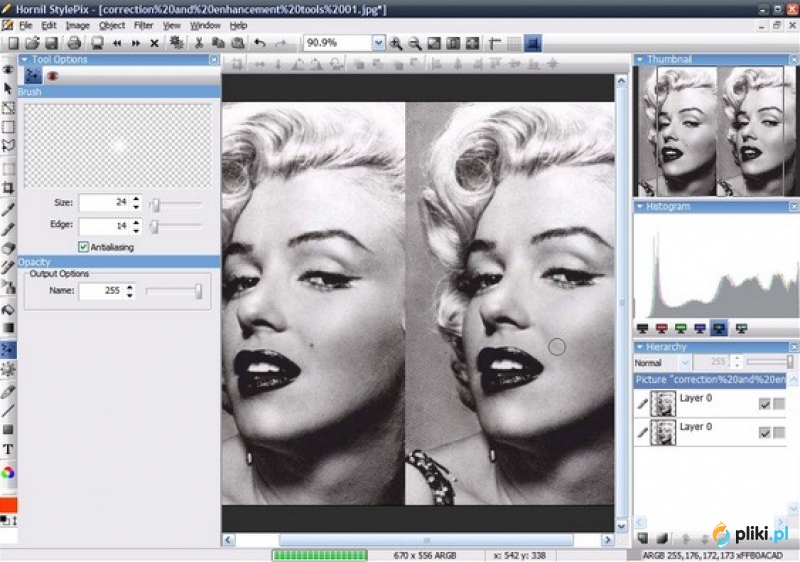Zoom out with the magnifier minus icon
Viewport: 800px width, 562px height.
(x=415, y=44)
